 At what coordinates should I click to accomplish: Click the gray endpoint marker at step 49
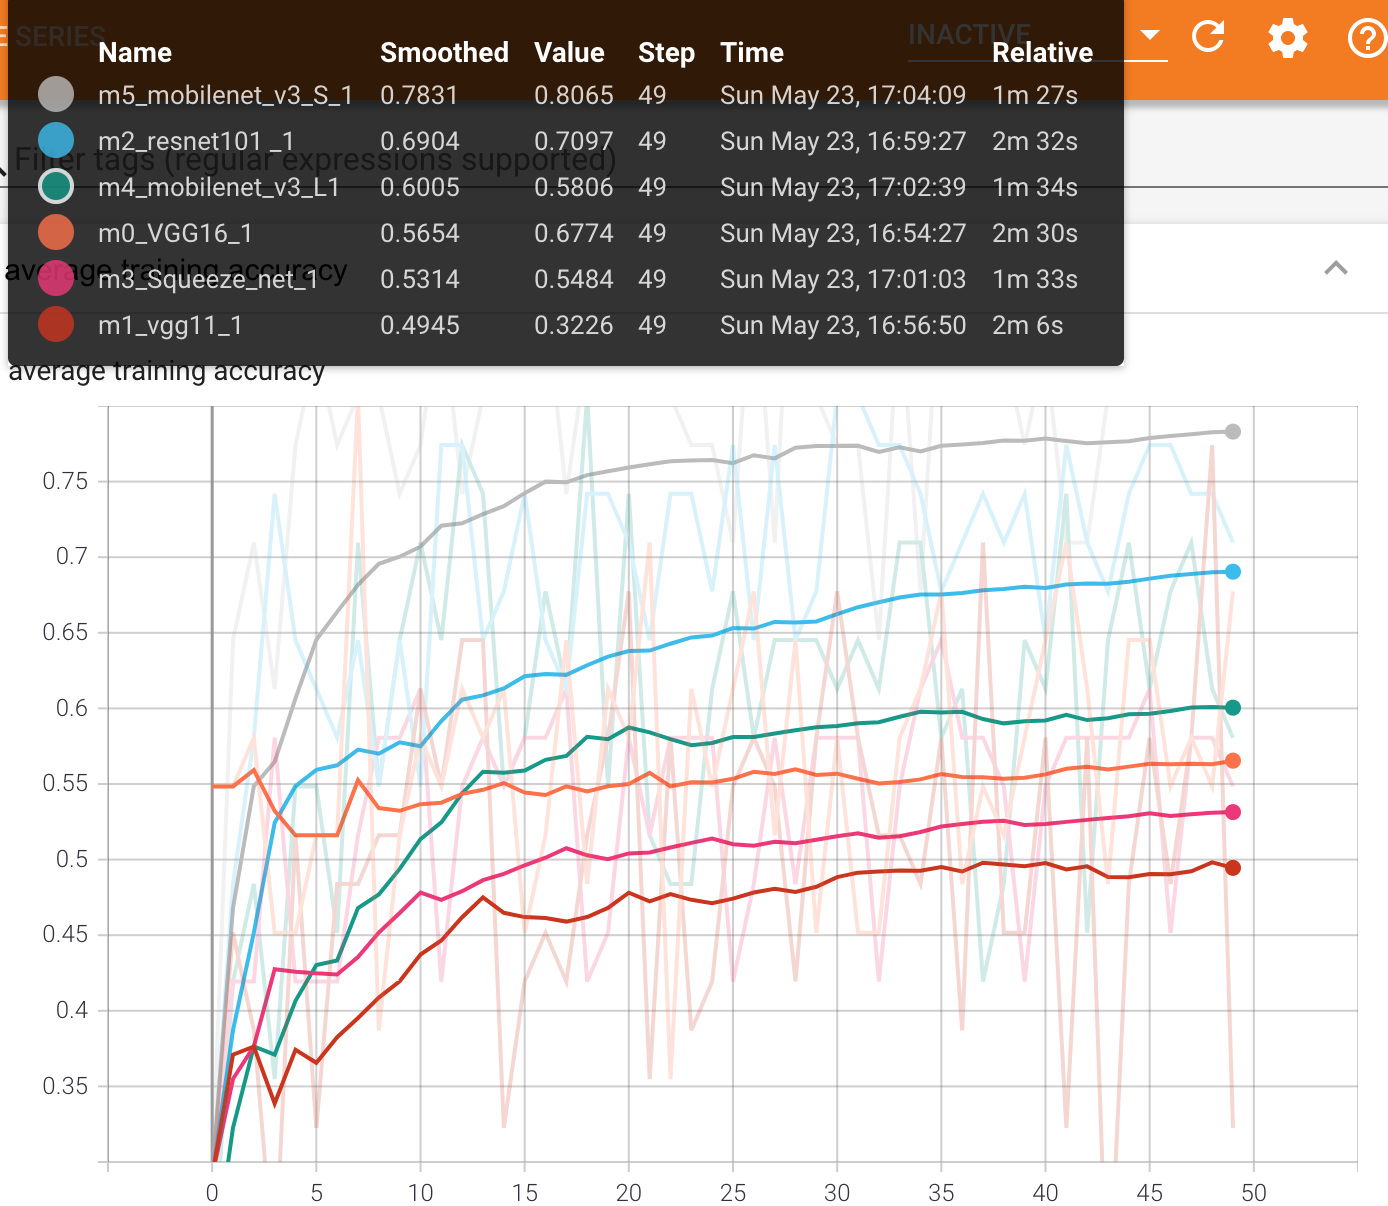click(1233, 431)
